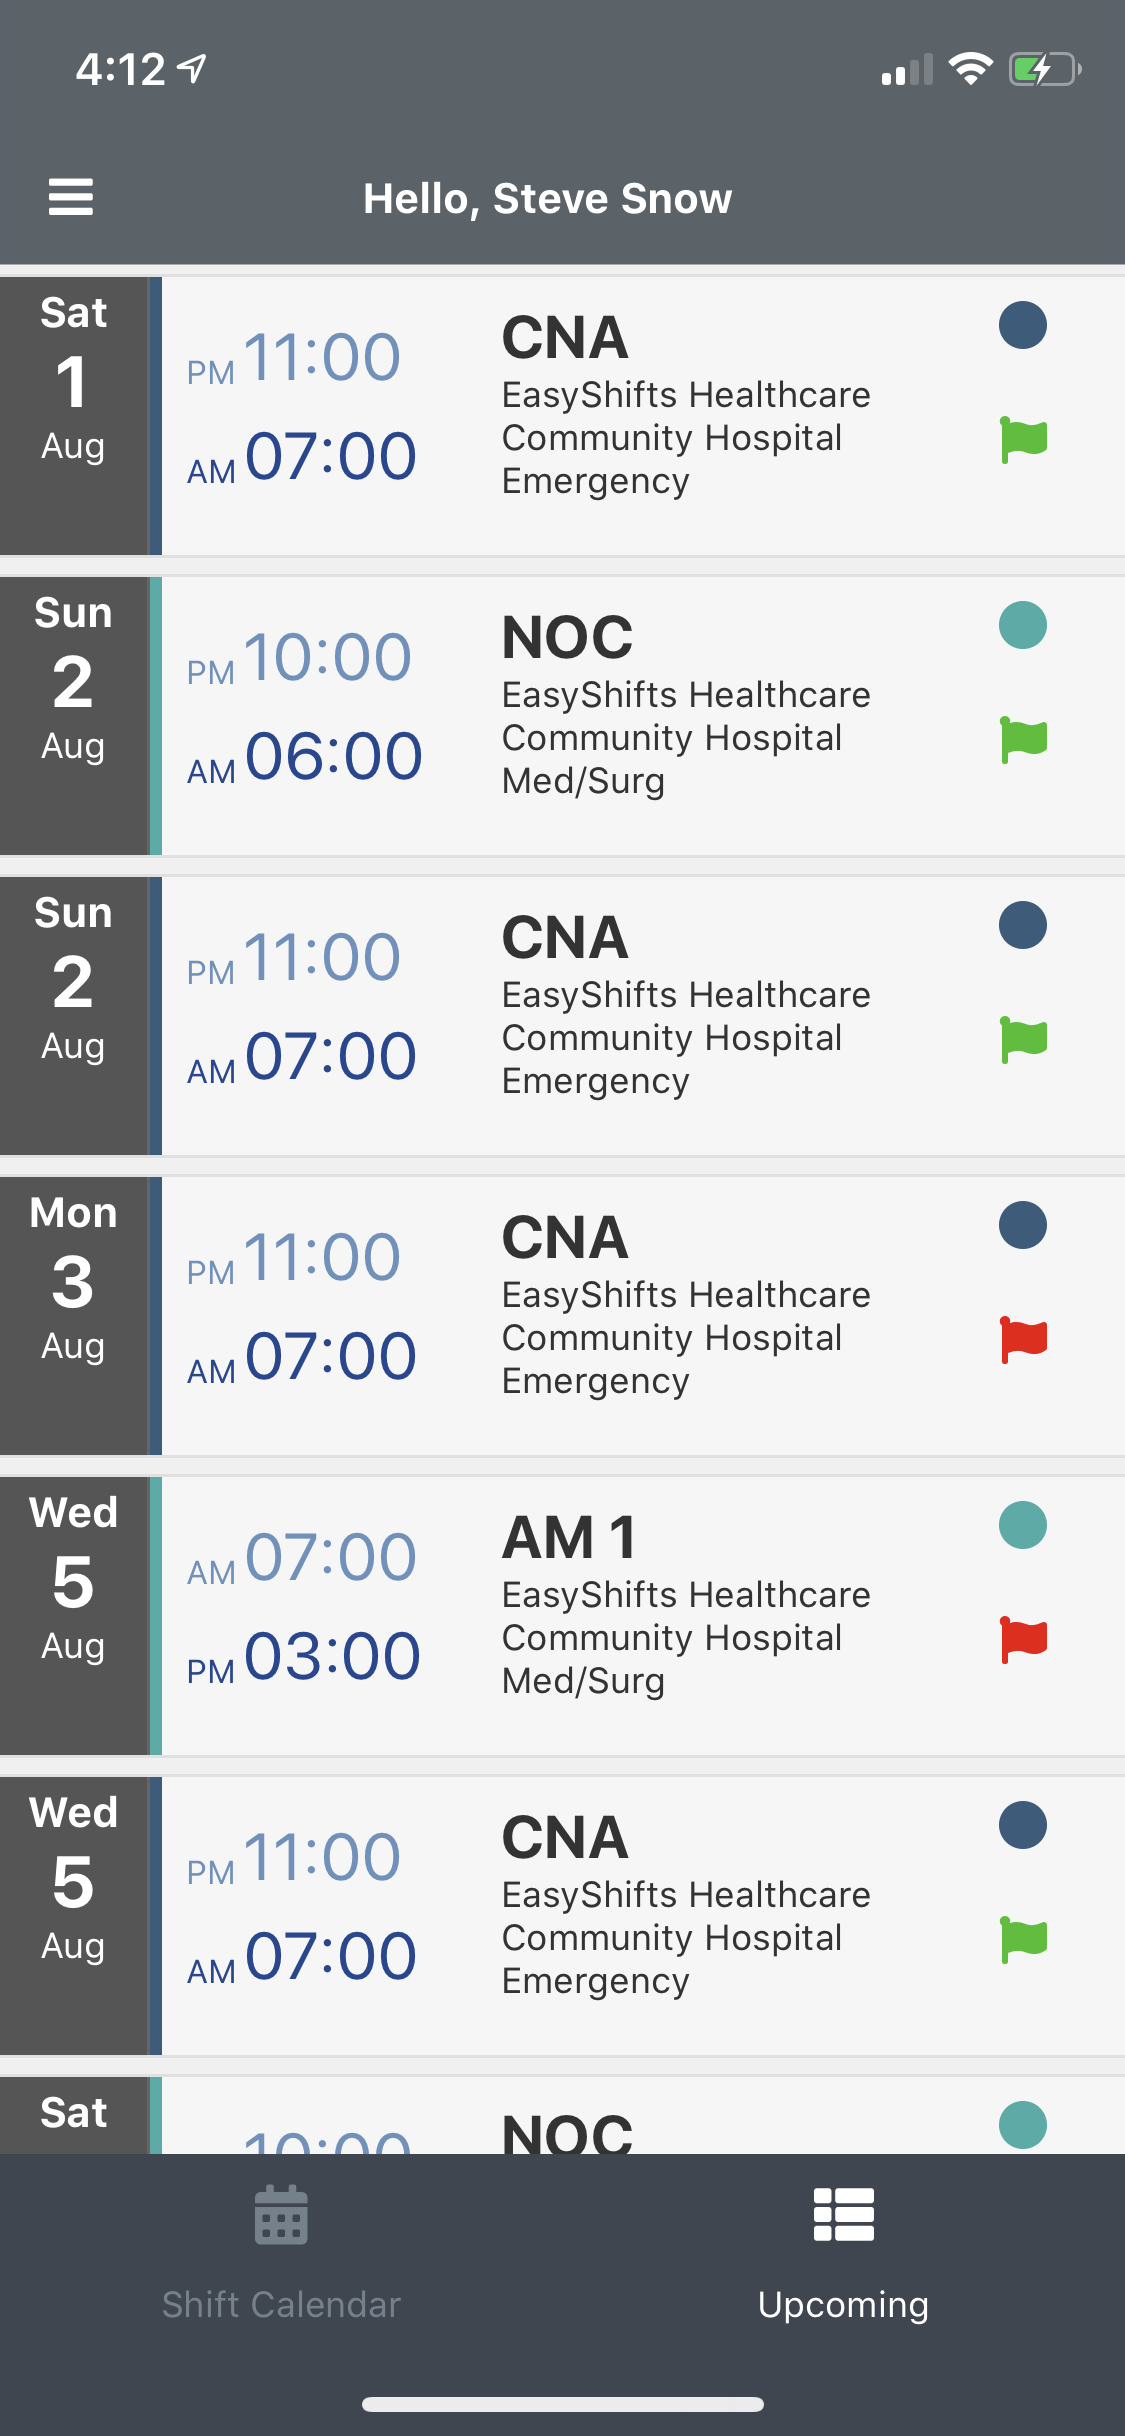The height and width of the screenshot is (2436, 1125).
Task: Tap red flag on Mon 3 Aug shift
Action: pos(1023,1340)
